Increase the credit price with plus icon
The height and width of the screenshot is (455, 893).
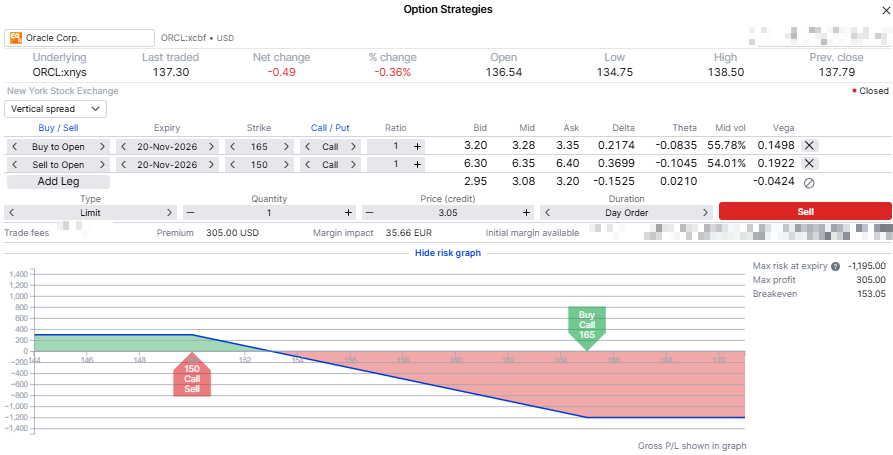click(x=526, y=212)
